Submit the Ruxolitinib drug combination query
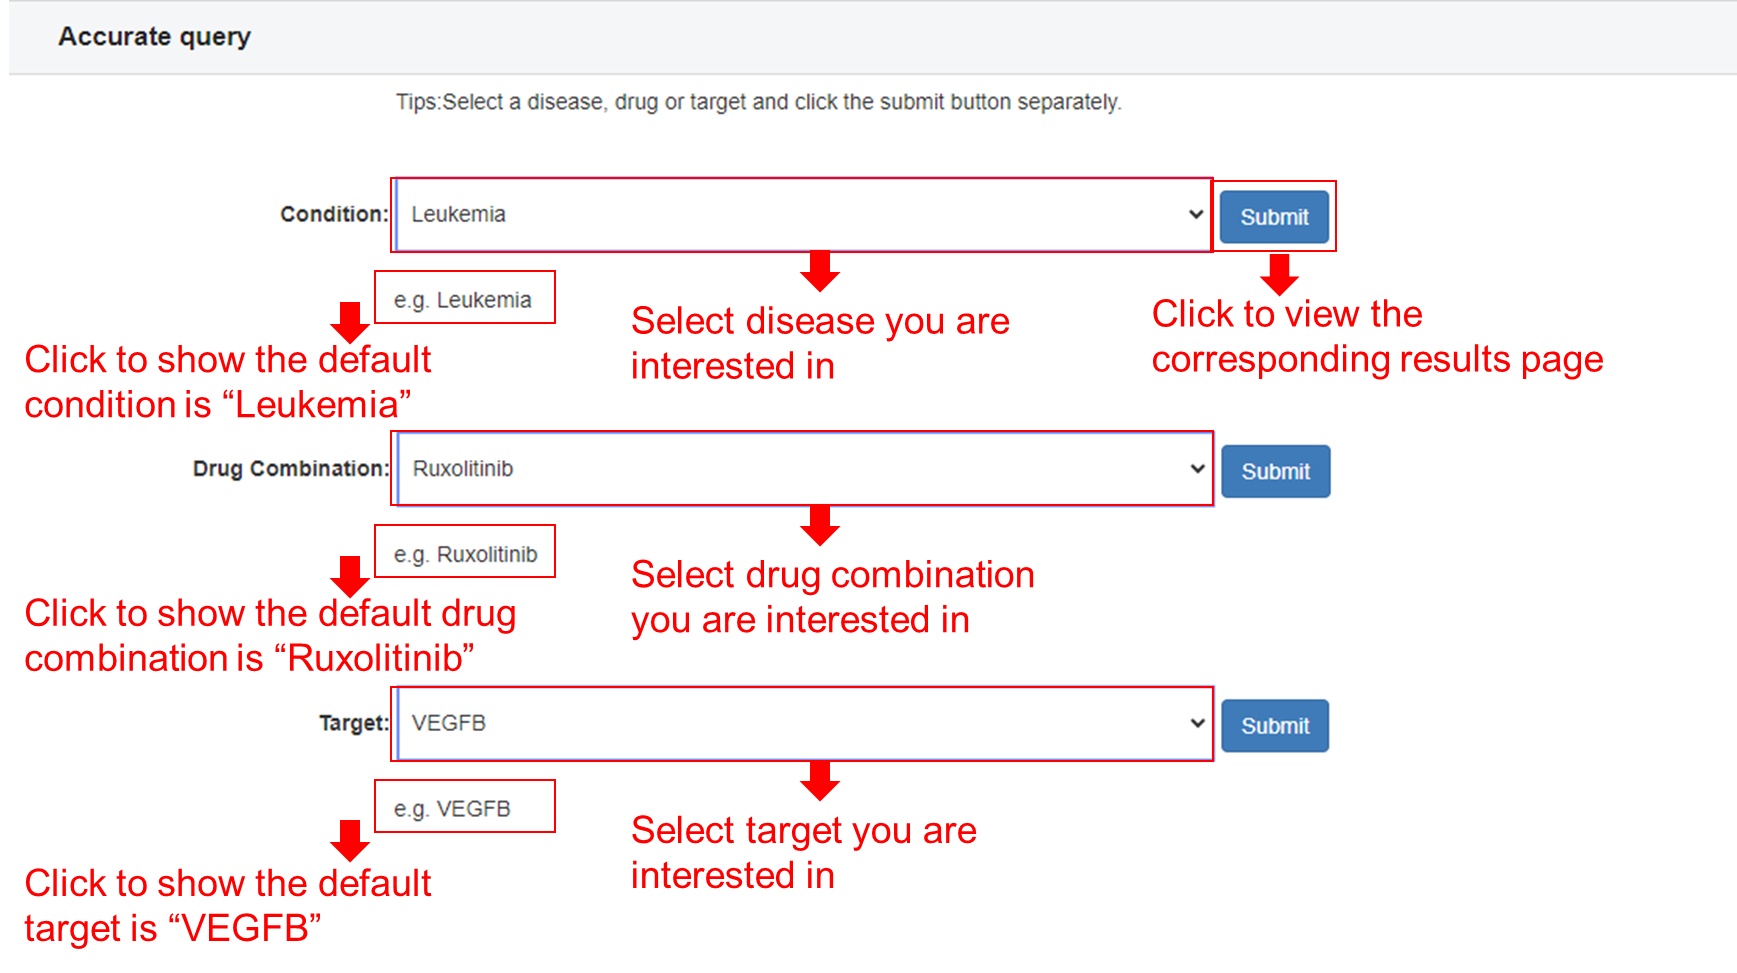 point(1275,471)
